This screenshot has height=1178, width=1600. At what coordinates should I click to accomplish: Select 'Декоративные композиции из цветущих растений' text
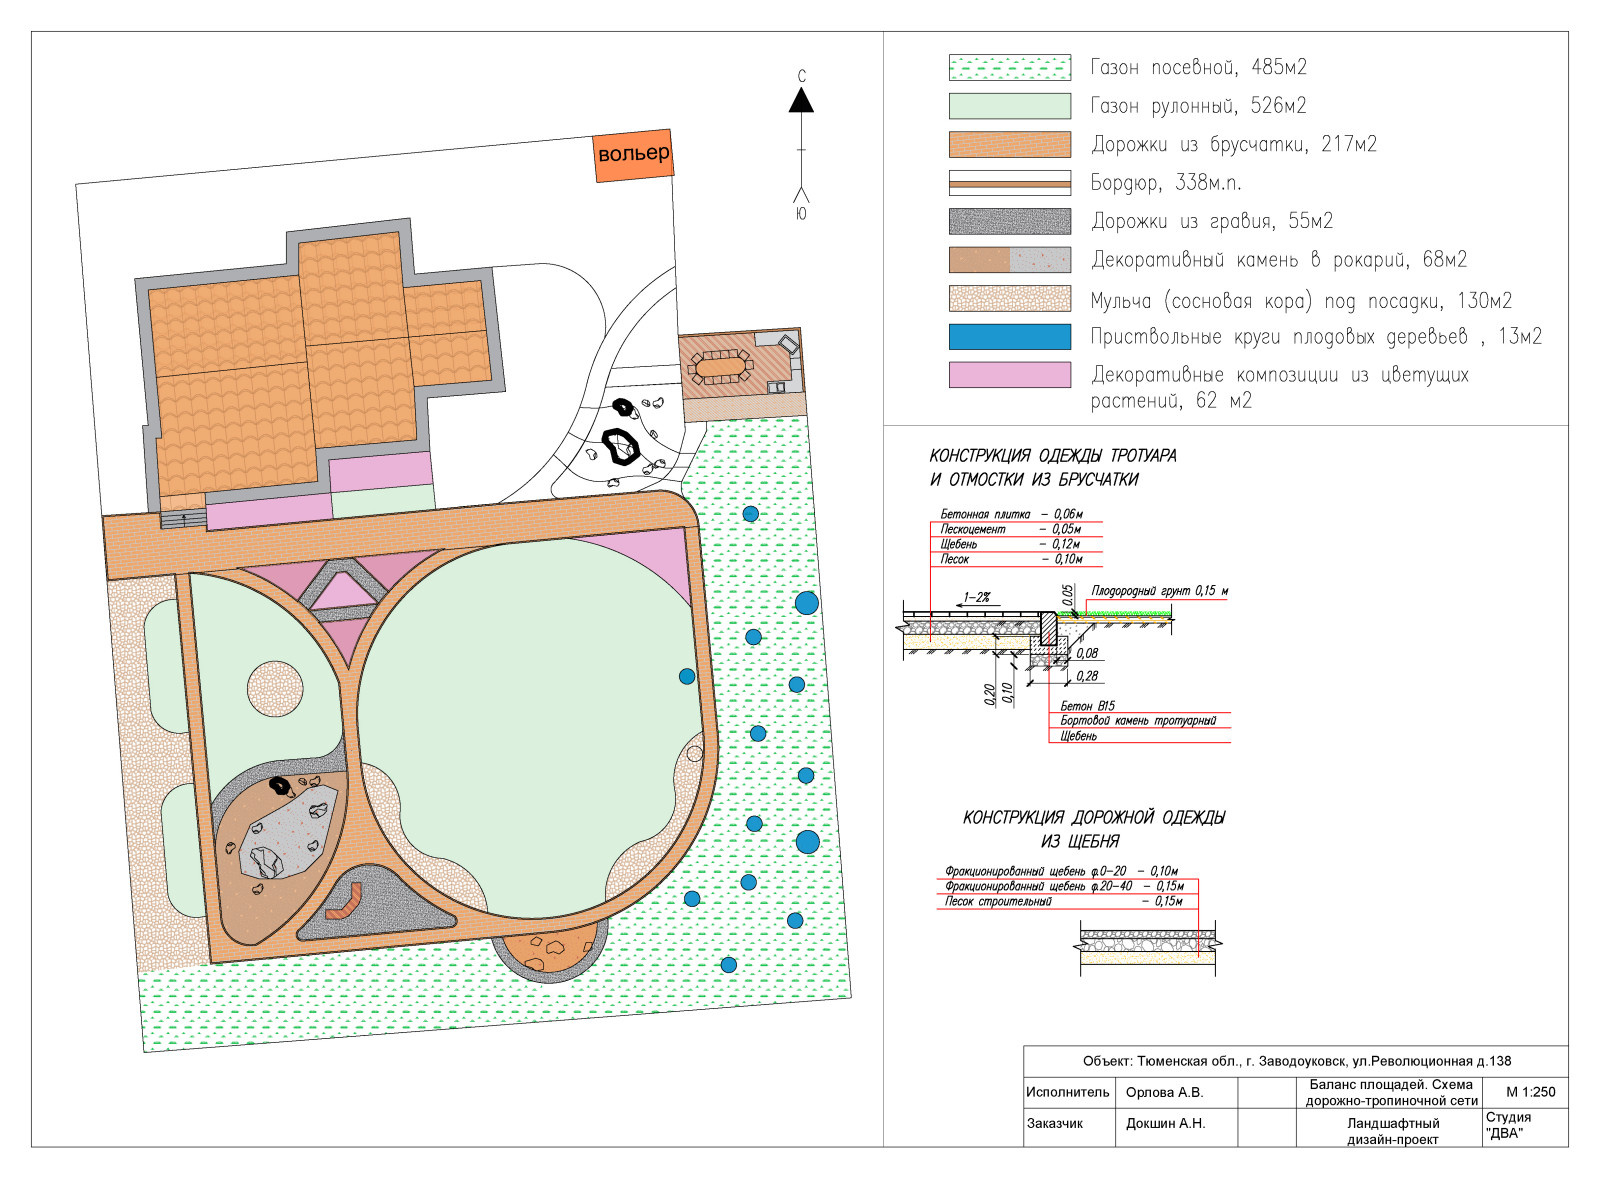click(x=1280, y=387)
